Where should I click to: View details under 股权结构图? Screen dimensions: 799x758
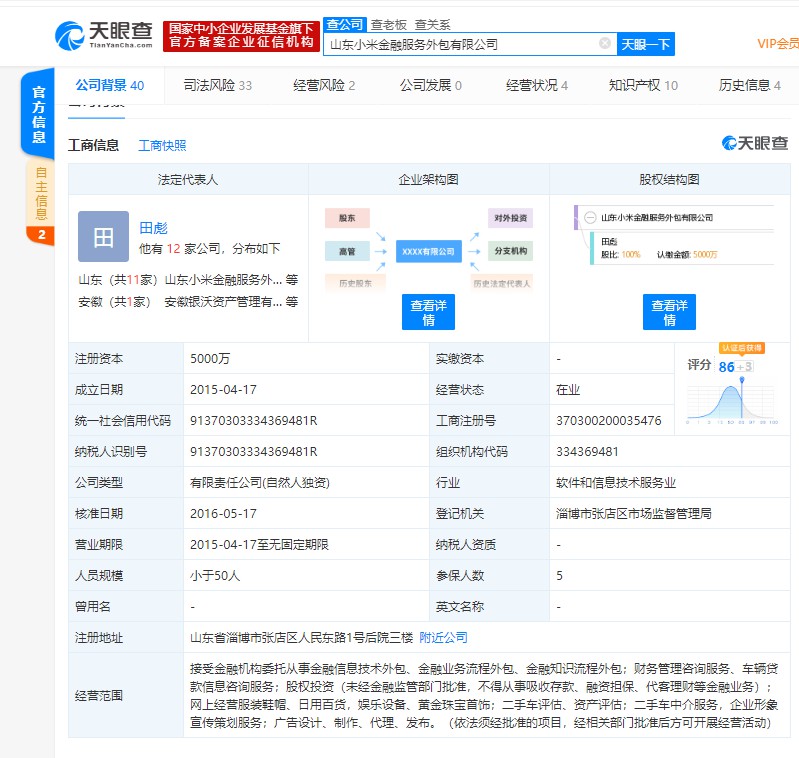pos(670,312)
